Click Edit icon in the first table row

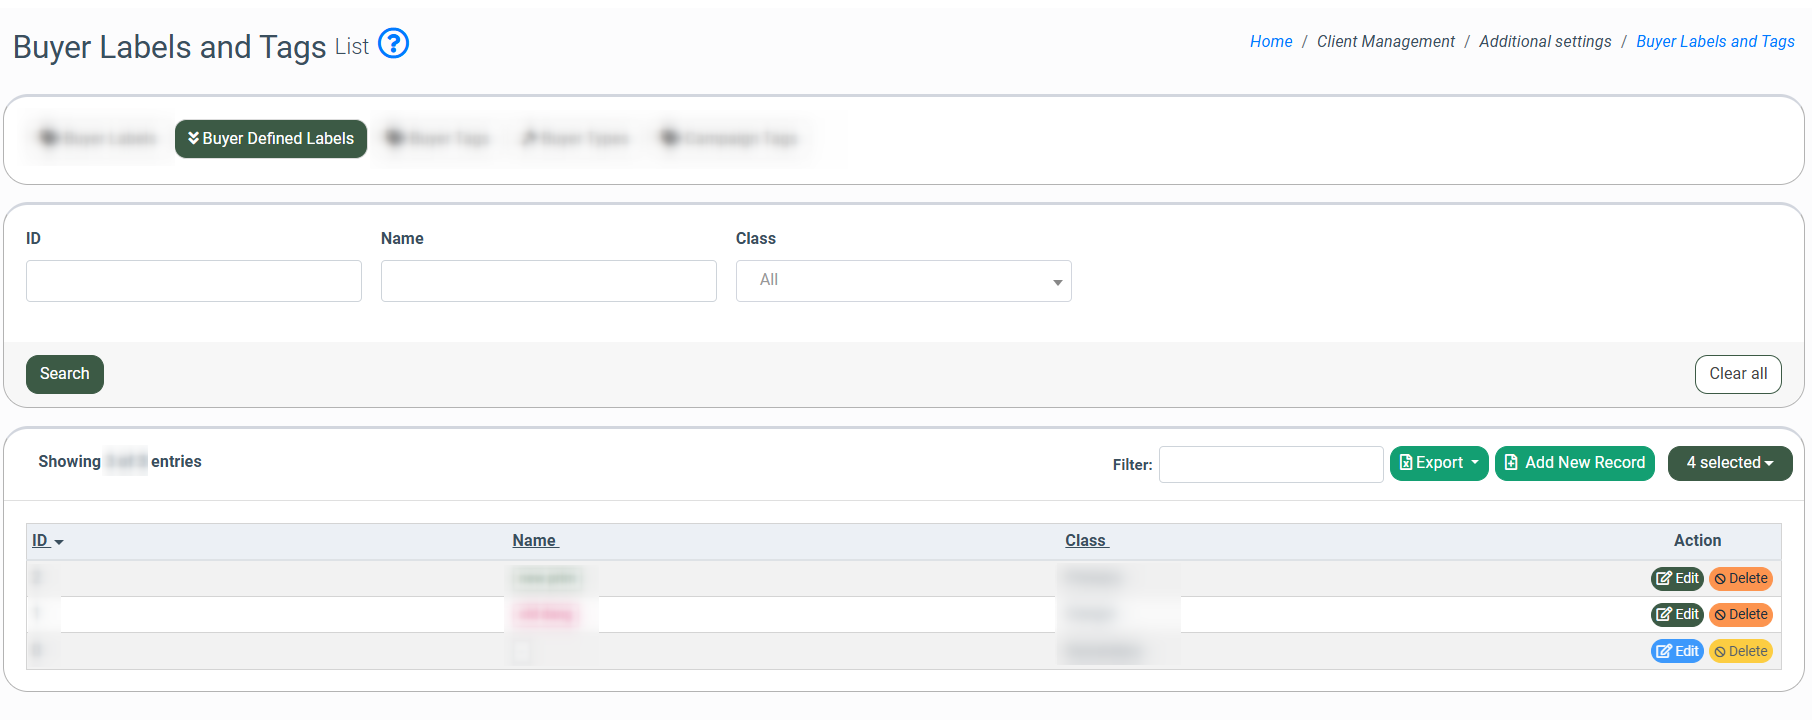1676,579
